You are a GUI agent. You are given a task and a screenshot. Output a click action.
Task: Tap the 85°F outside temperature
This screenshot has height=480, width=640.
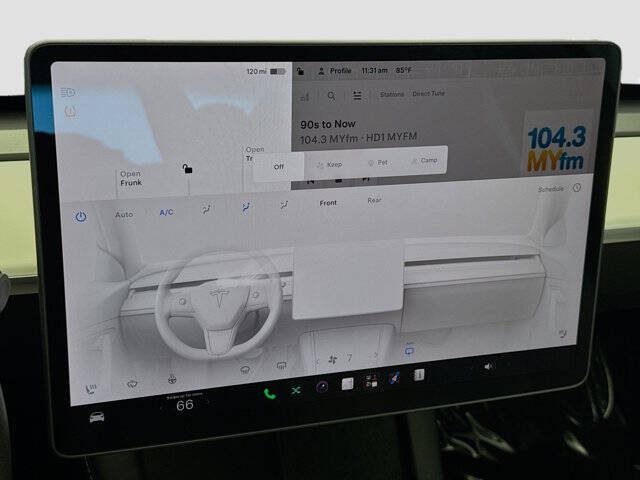click(x=403, y=70)
